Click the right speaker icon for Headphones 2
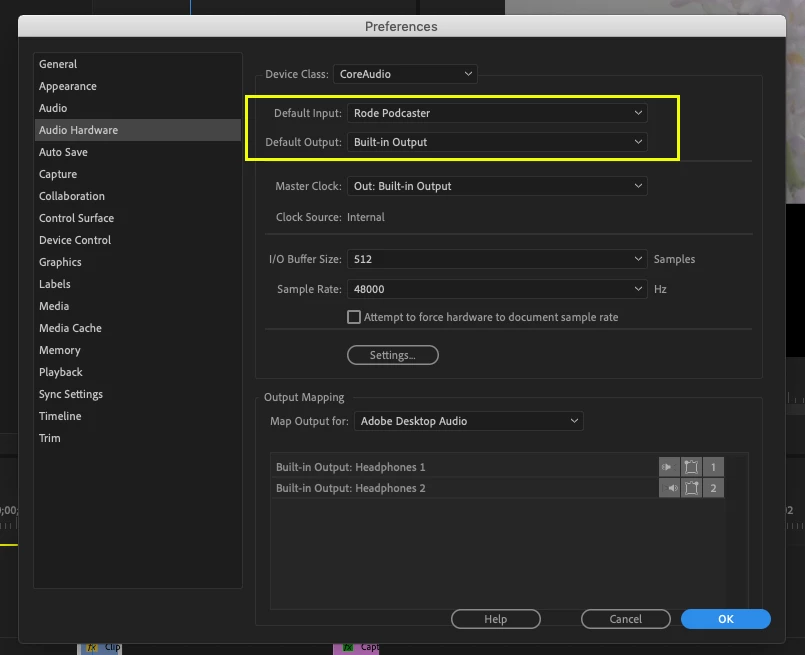This screenshot has width=805, height=655. pos(669,488)
